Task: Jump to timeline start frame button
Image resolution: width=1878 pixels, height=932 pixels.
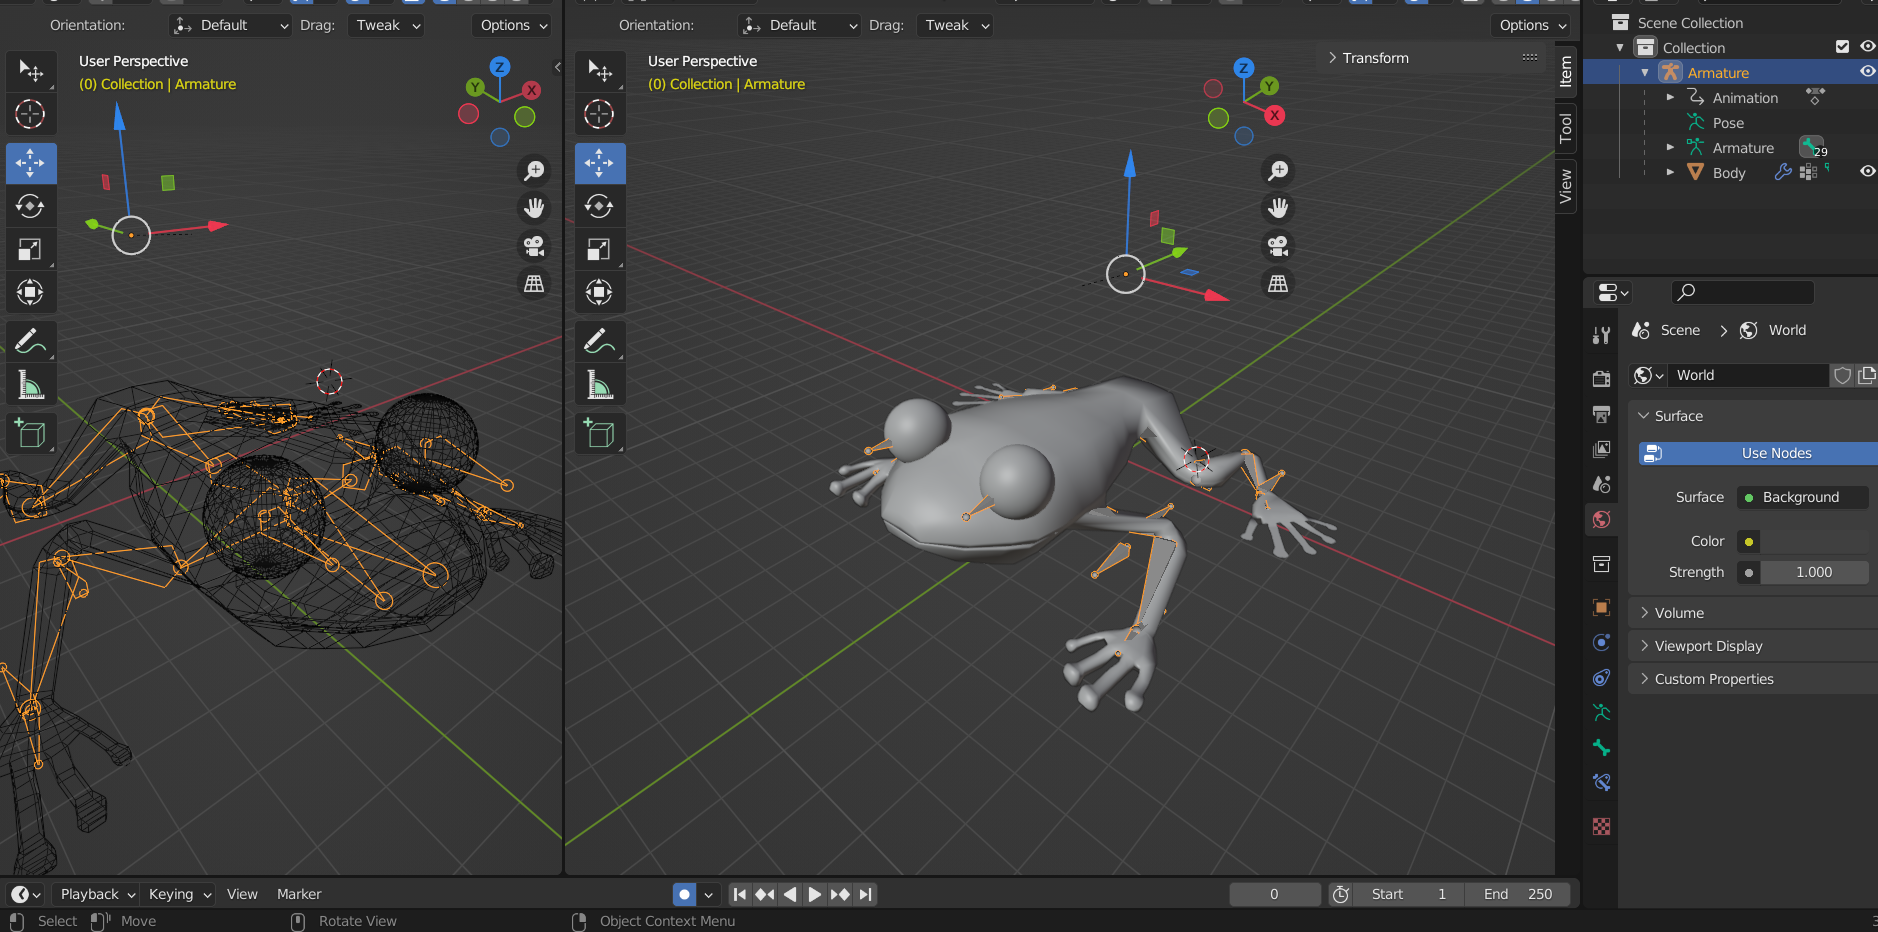Action: (x=740, y=894)
